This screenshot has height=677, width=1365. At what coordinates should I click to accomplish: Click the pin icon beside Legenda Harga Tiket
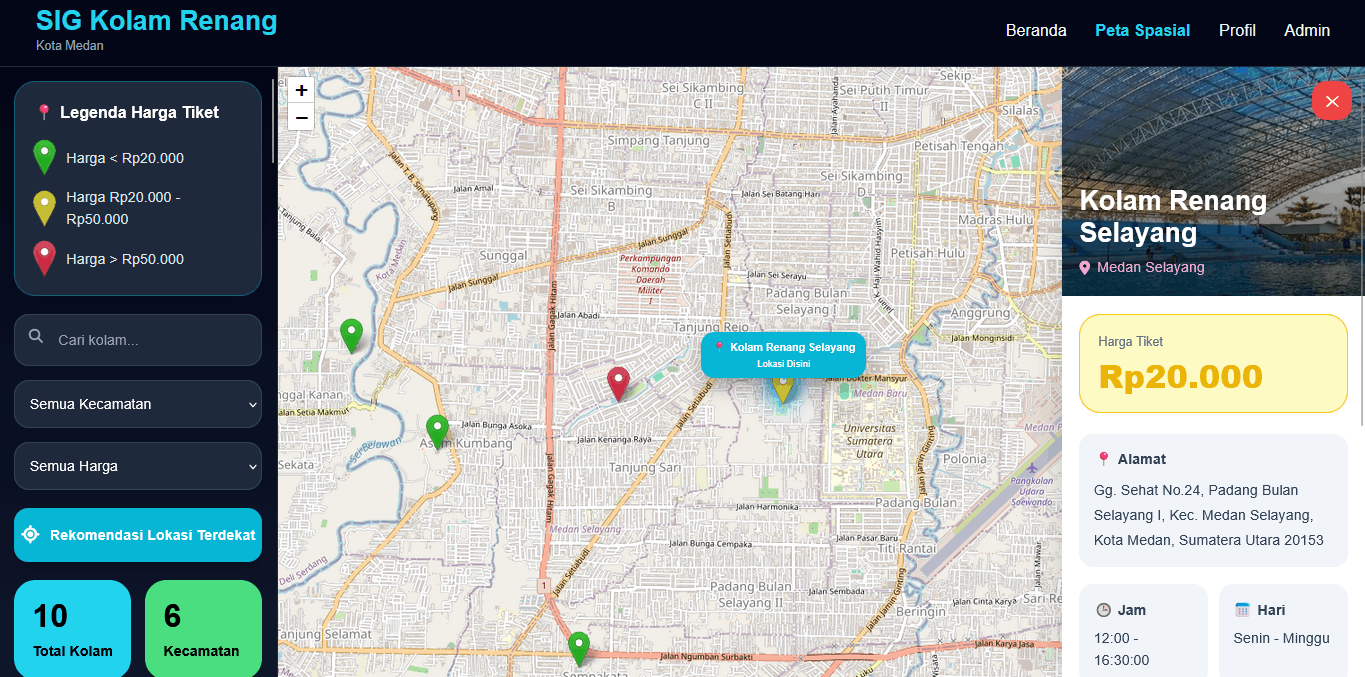44,112
